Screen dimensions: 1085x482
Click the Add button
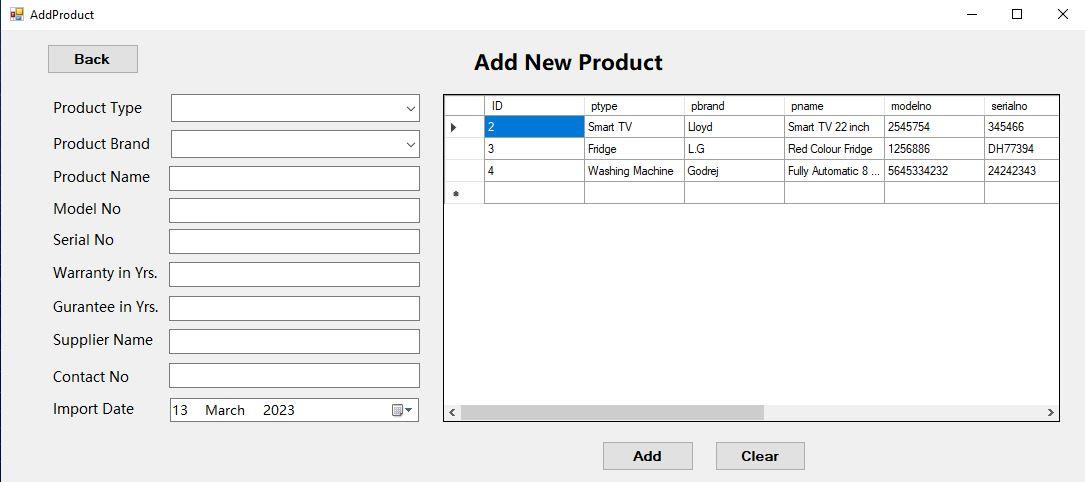[647, 456]
